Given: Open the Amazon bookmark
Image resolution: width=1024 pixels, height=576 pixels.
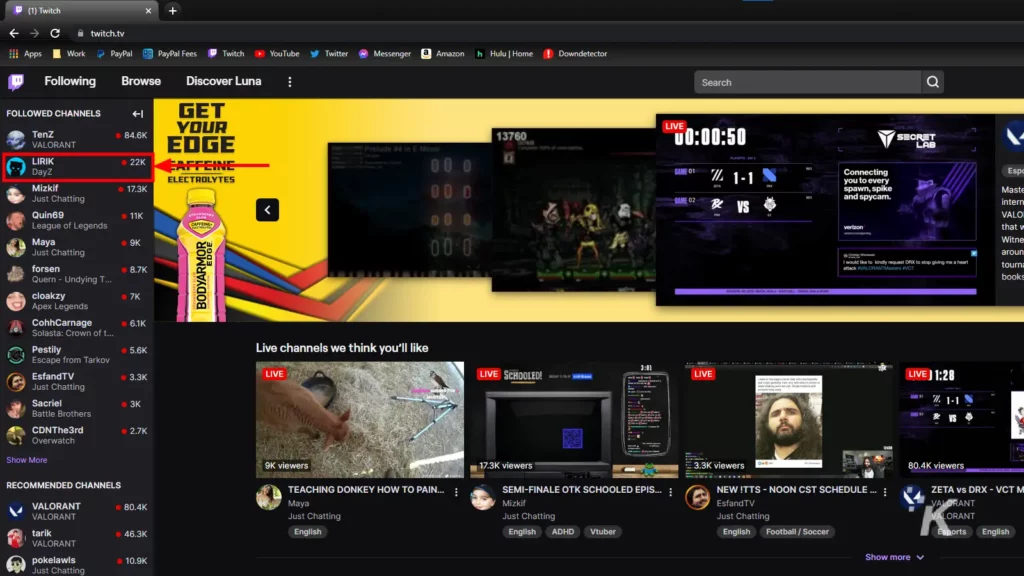Looking at the screenshot, I should (443, 54).
